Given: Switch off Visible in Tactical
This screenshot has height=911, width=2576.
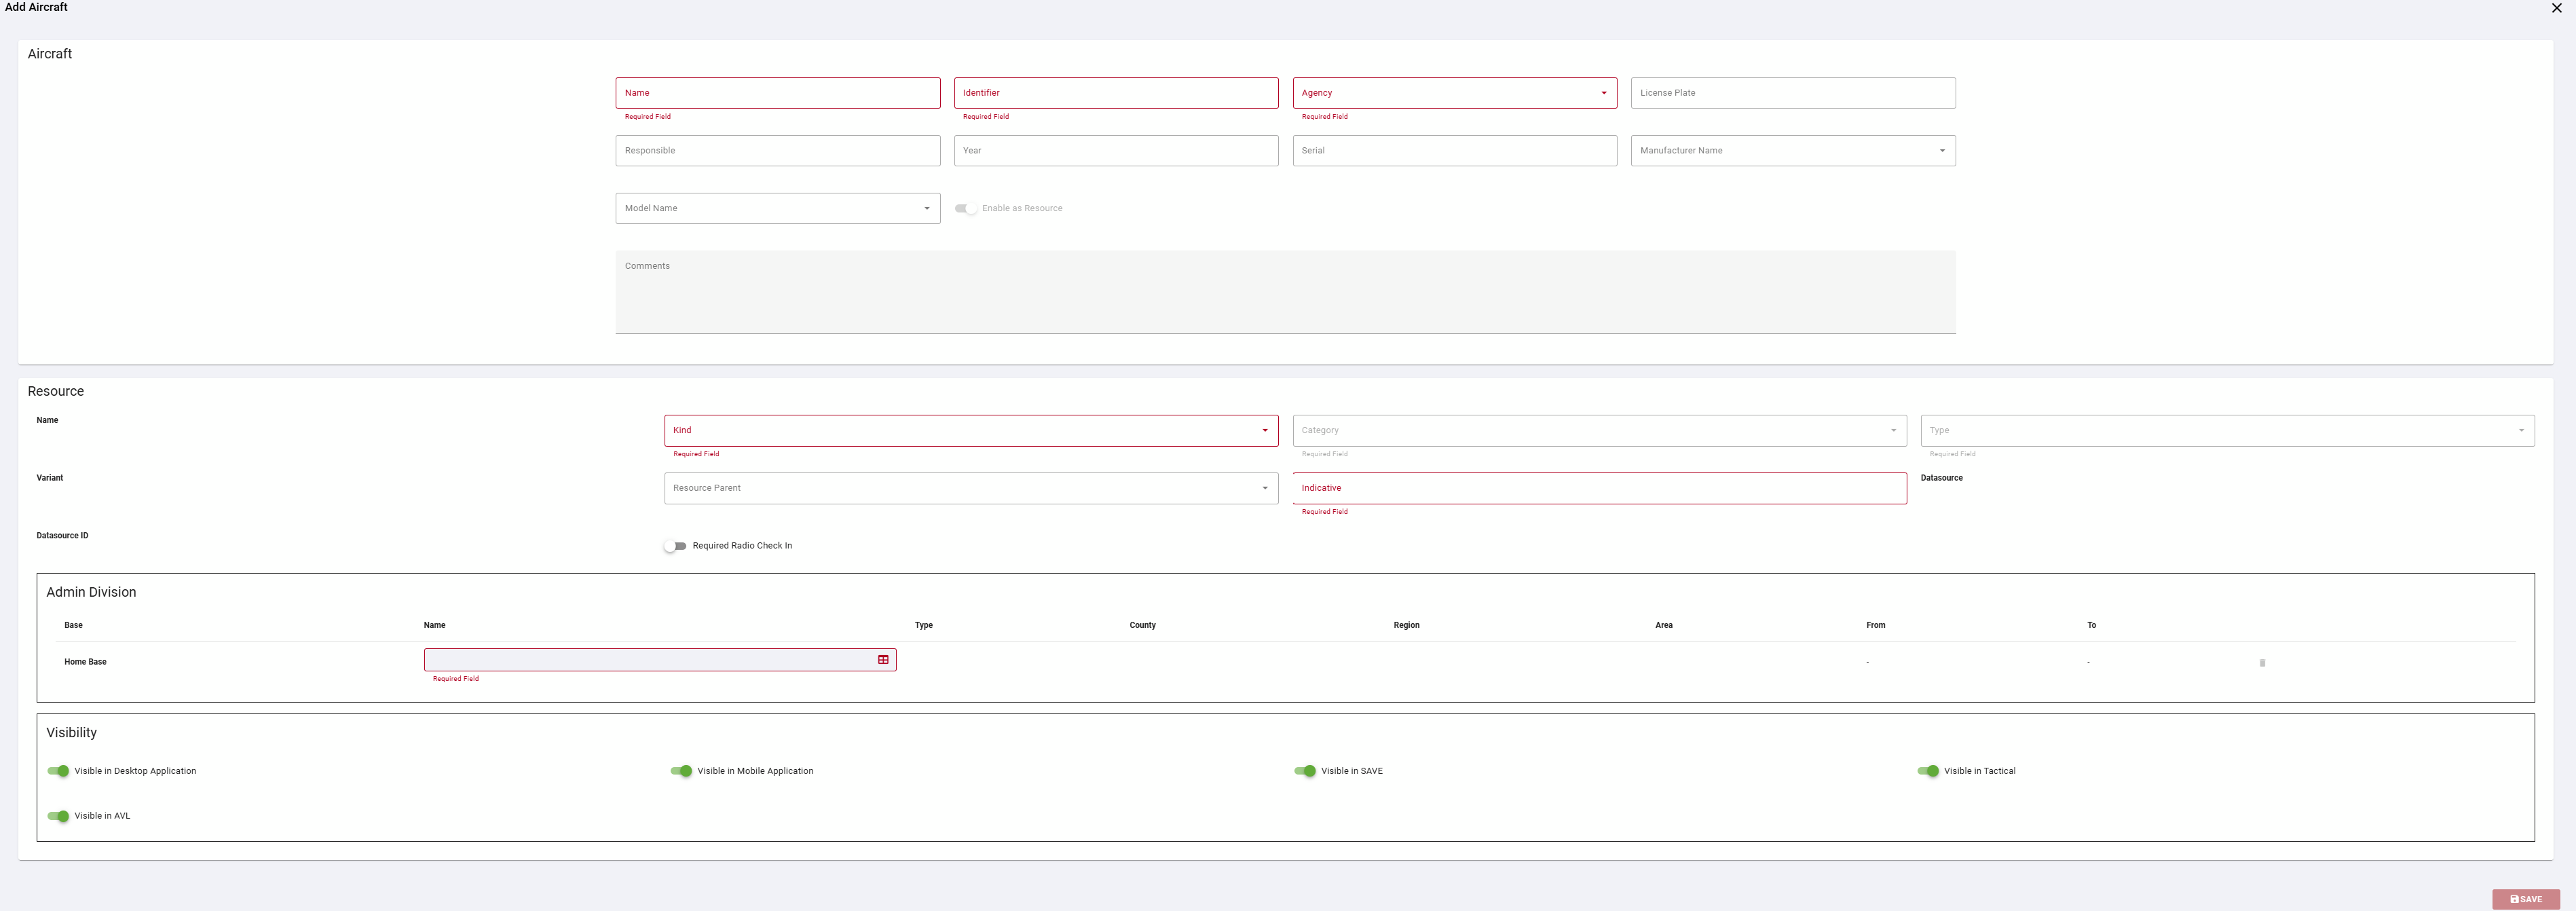Looking at the screenshot, I should (x=1928, y=771).
